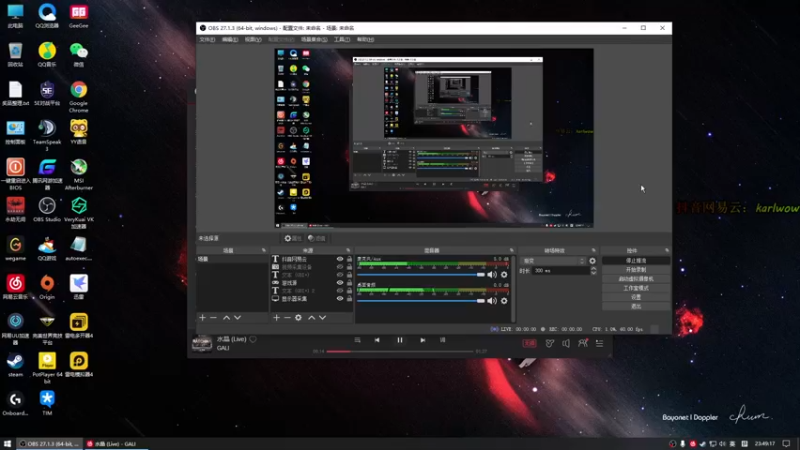Image resolution: width=800 pixels, height=450 pixels.
Task: Open playback mode icon left of previous
Action: pyautogui.click(x=358, y=340)
